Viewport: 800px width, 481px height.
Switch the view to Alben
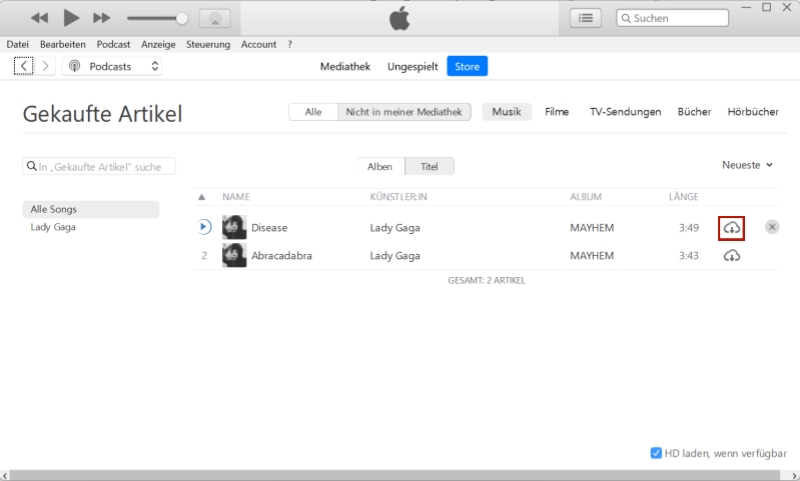pyautogui.click(x=380, y=166)
